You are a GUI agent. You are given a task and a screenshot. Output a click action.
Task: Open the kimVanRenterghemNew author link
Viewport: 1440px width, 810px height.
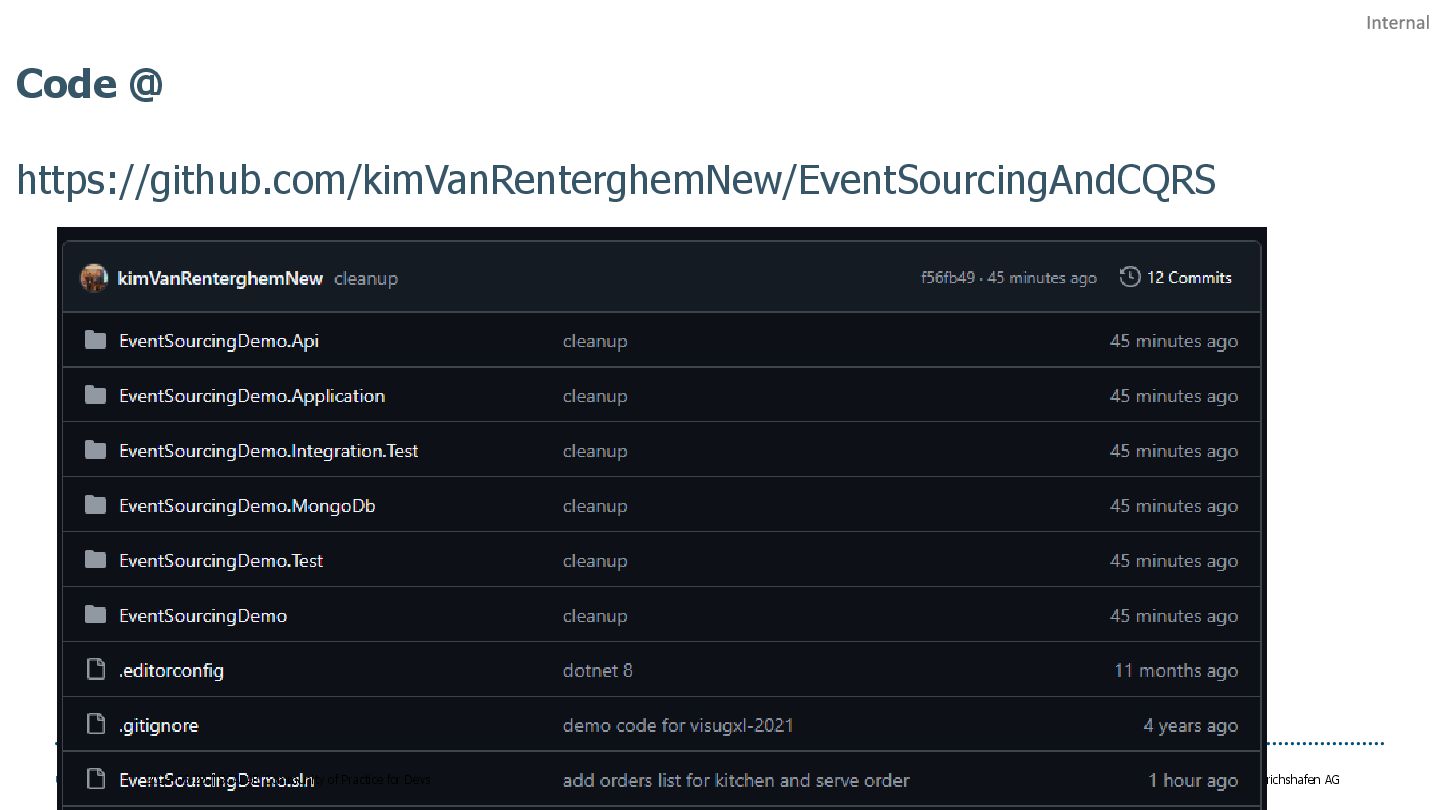coord(220,278)
